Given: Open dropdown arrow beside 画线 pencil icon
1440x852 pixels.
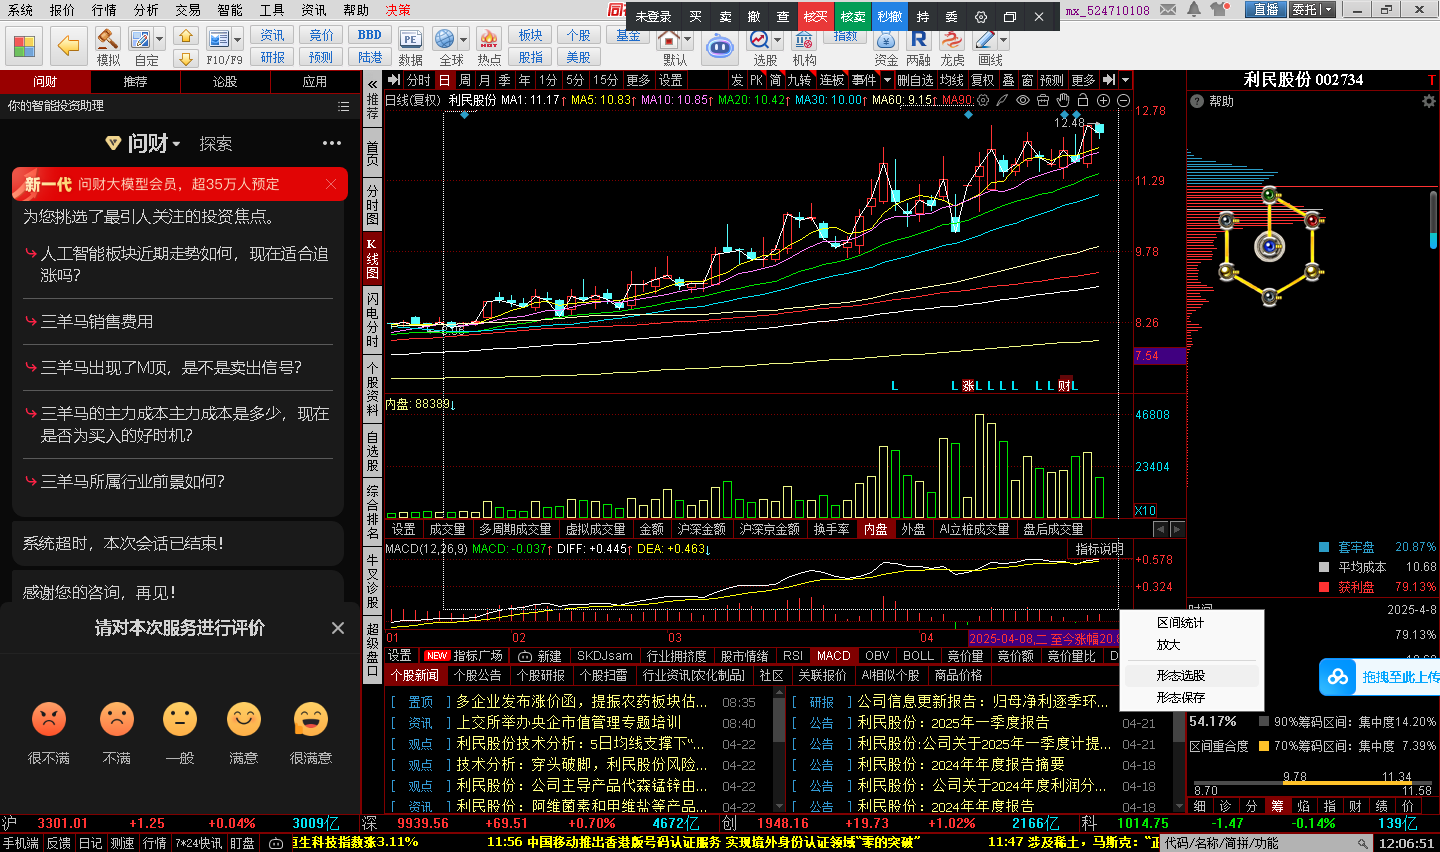Looking at the screenshot, I should 1003,40.
